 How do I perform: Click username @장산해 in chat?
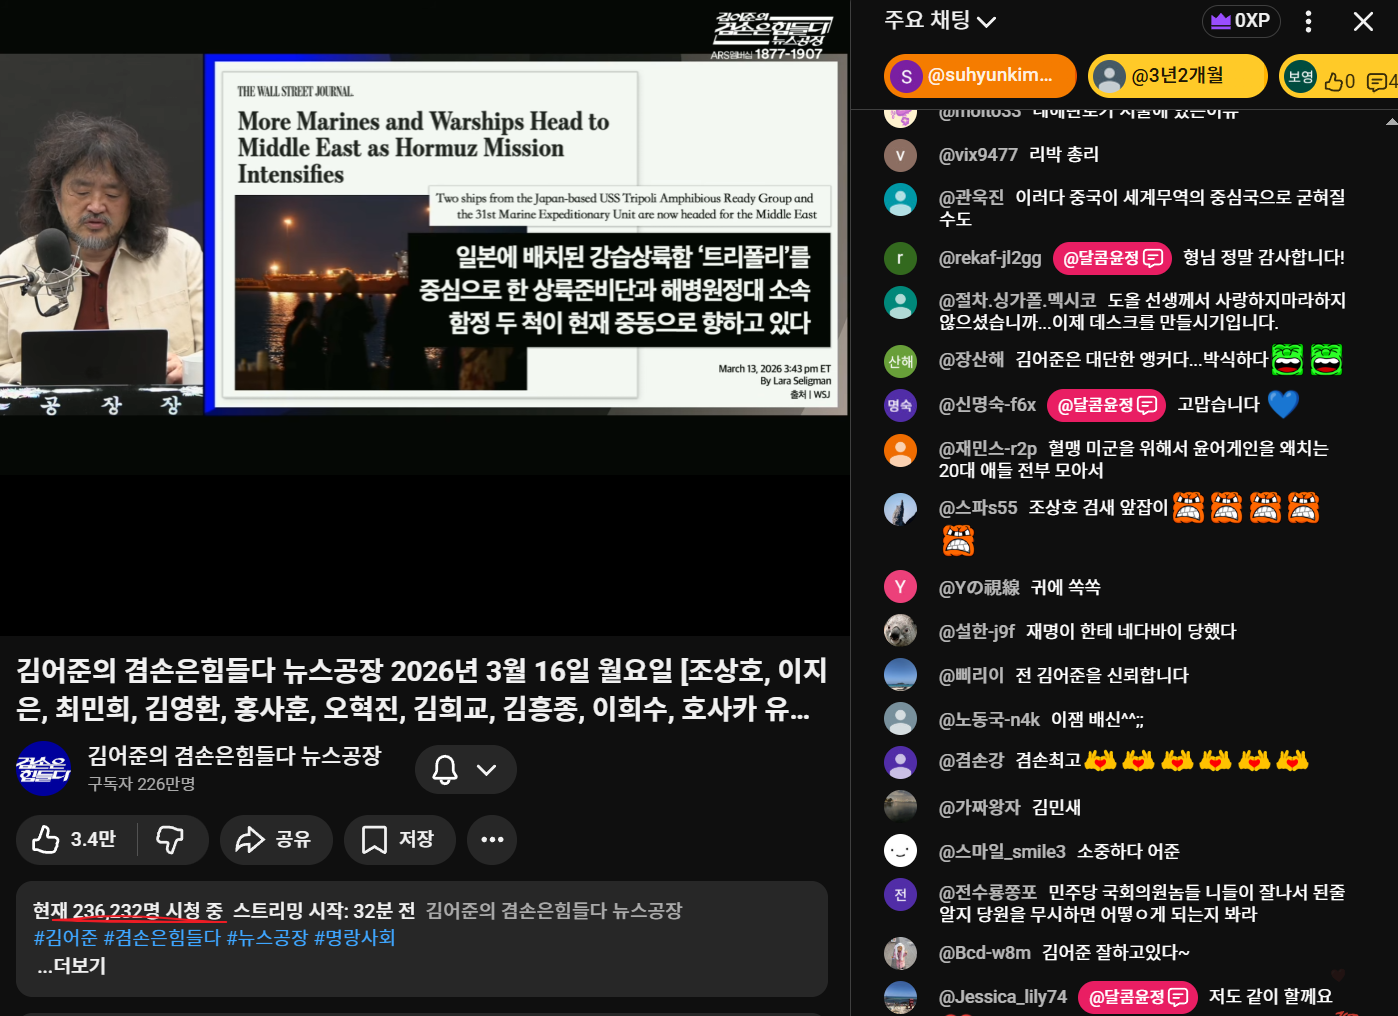tap(971, 360)
